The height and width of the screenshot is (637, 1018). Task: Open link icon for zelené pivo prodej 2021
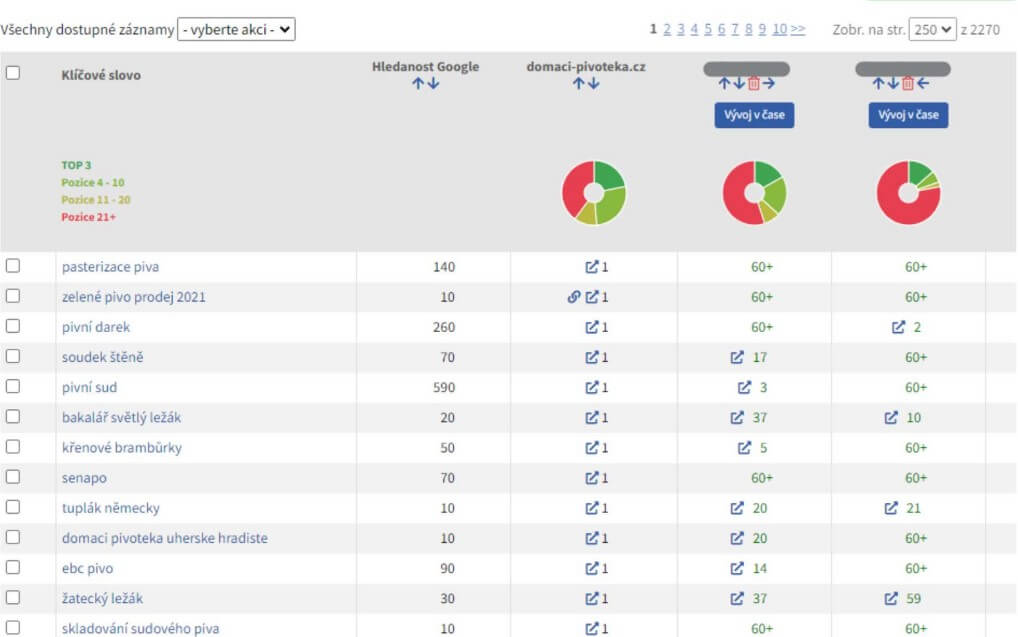click(573, 297)
